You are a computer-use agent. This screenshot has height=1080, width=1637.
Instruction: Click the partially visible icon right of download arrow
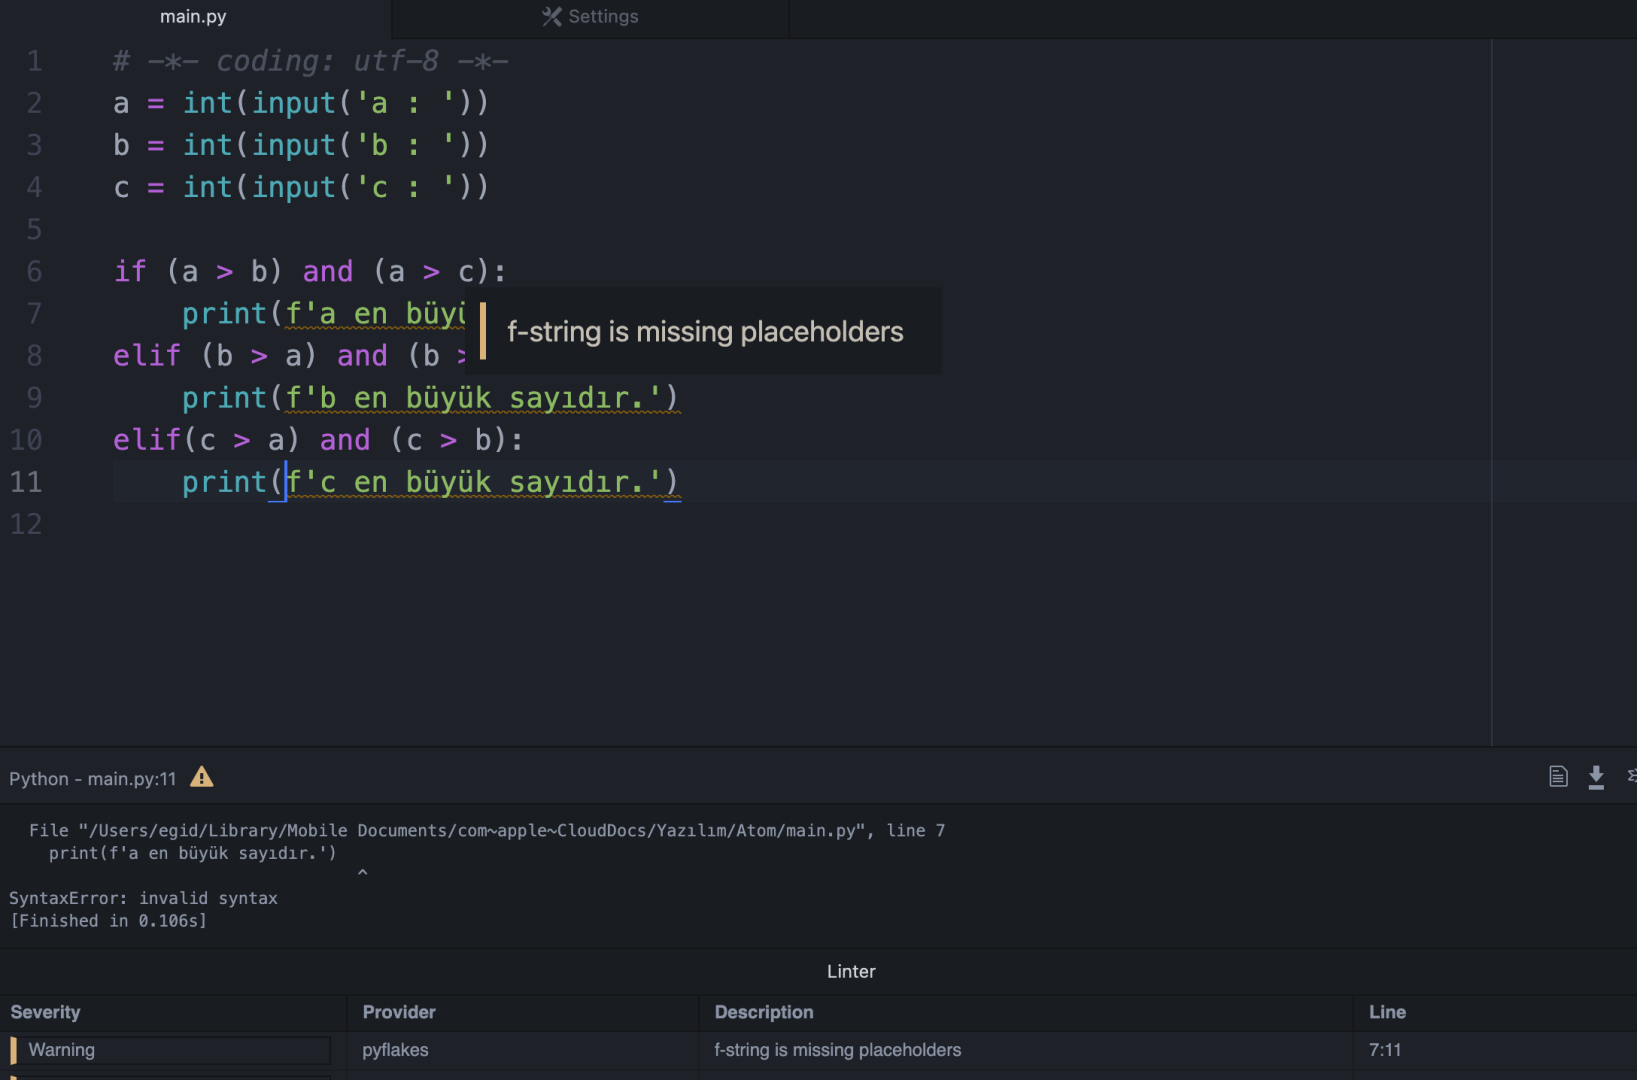tap(1630, 776)
